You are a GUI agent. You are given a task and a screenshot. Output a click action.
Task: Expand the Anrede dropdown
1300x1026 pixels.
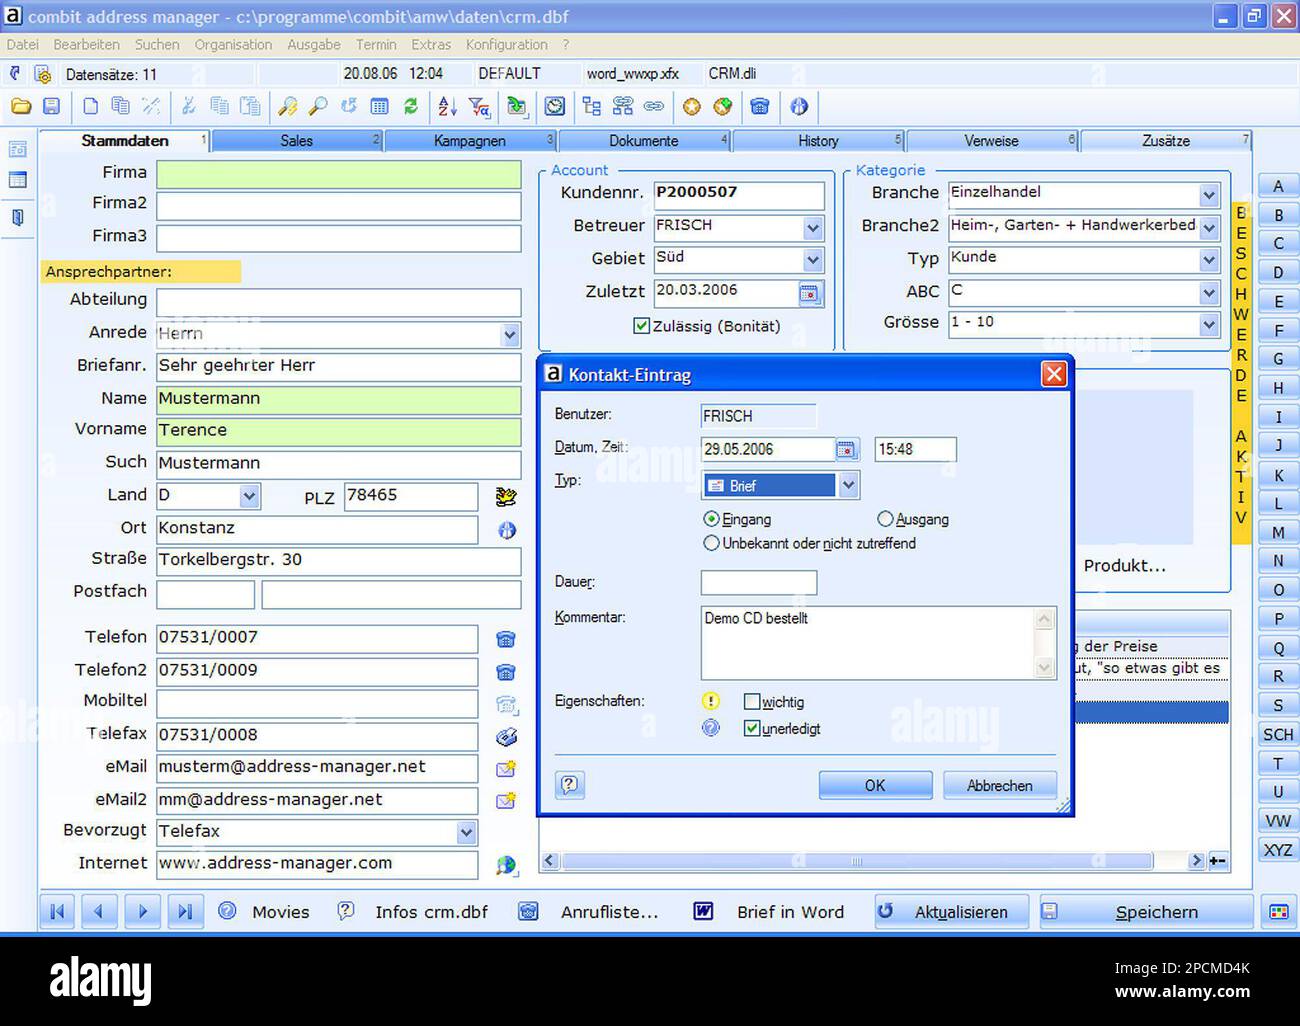510,335
